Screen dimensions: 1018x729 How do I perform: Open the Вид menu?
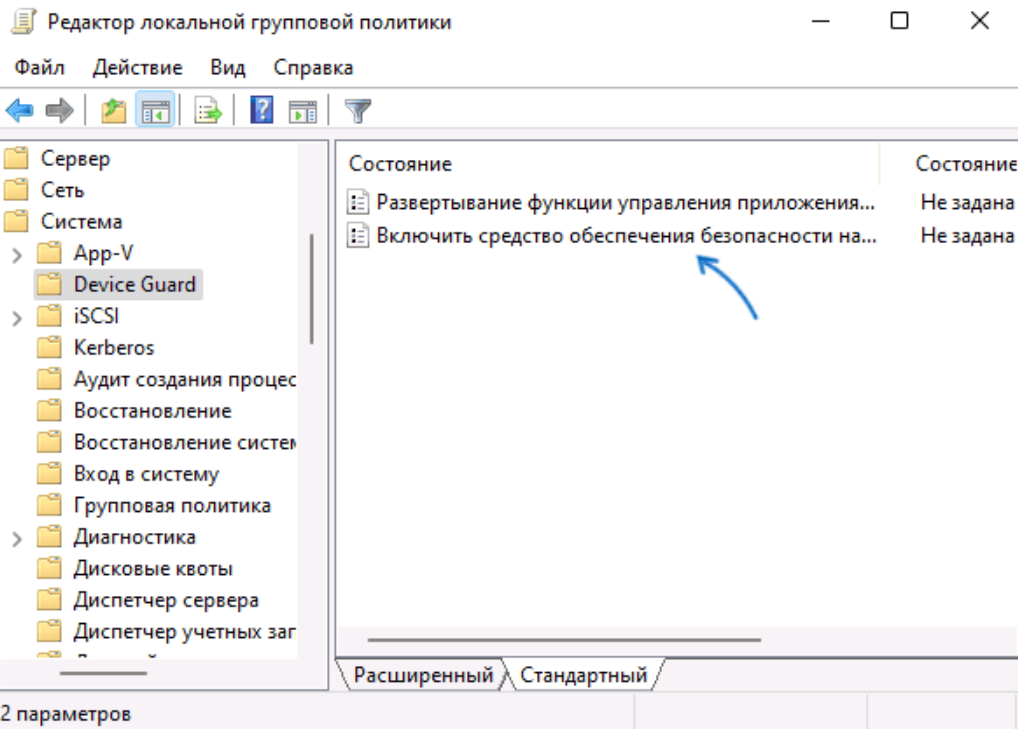coord(227,67)
